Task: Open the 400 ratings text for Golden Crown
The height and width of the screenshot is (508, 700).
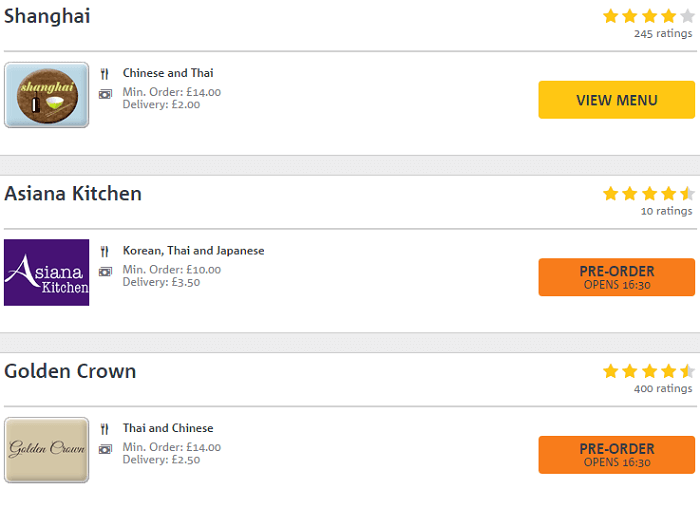Action: (663, 389)
